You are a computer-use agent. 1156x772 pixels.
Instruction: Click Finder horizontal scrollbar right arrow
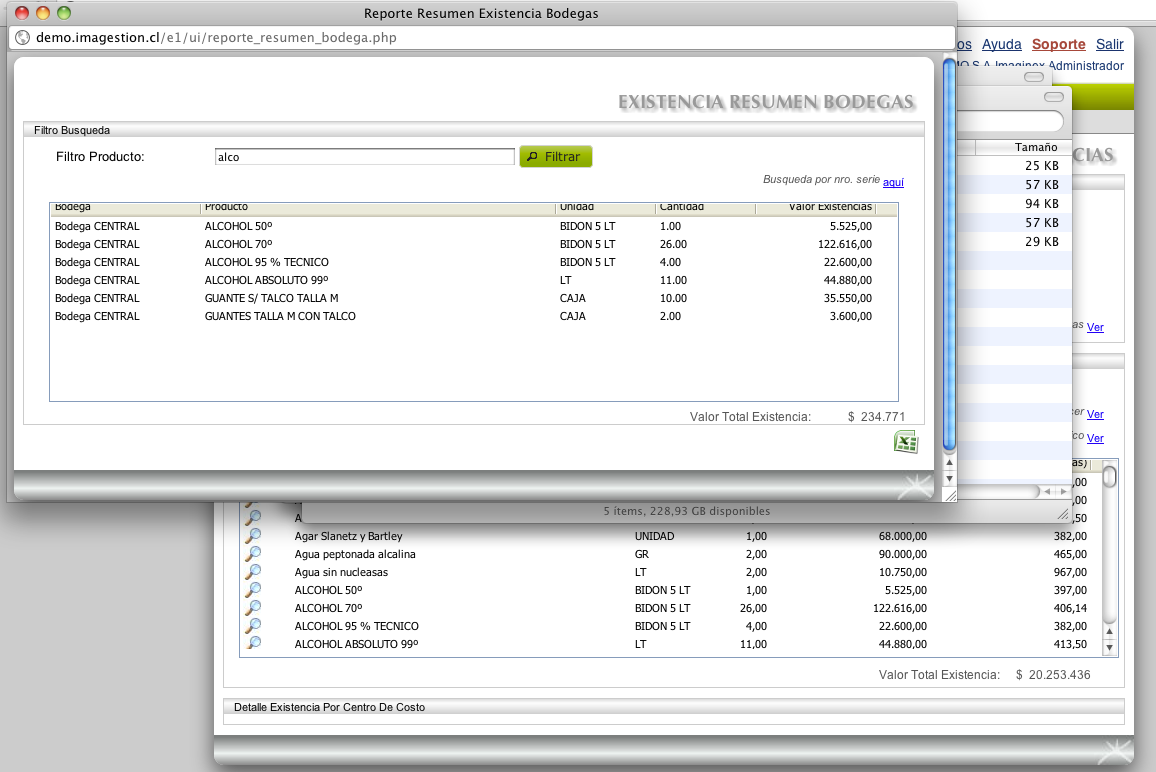[x=1062, y=491]
